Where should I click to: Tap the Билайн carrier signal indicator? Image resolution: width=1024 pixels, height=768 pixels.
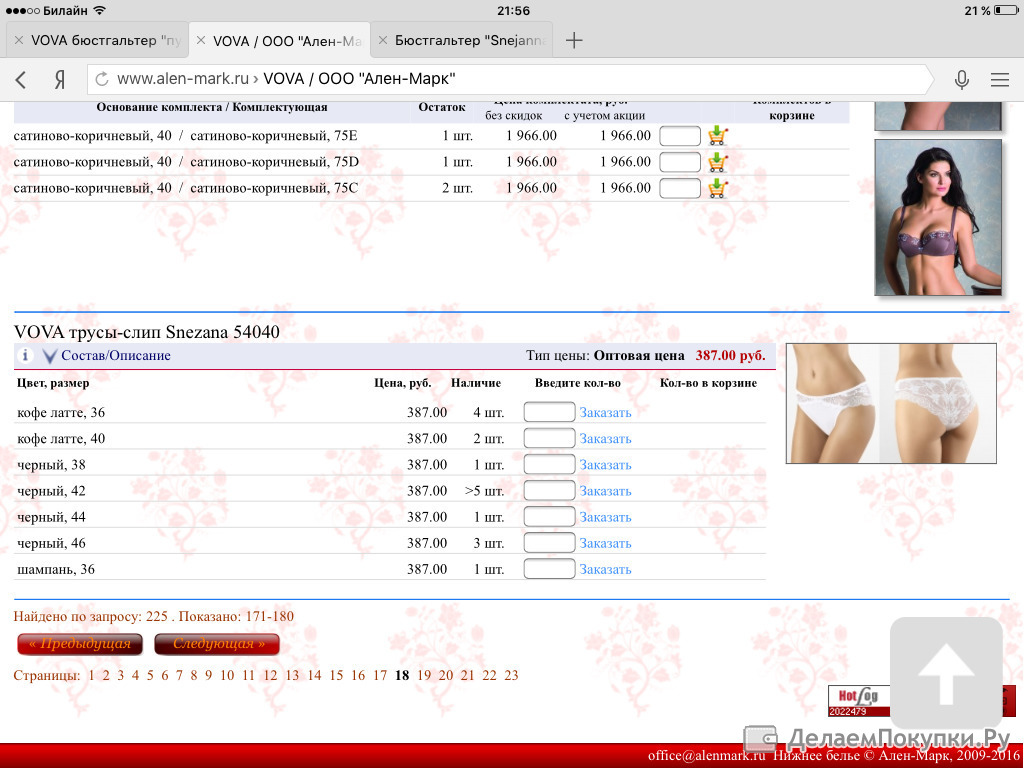55,10
